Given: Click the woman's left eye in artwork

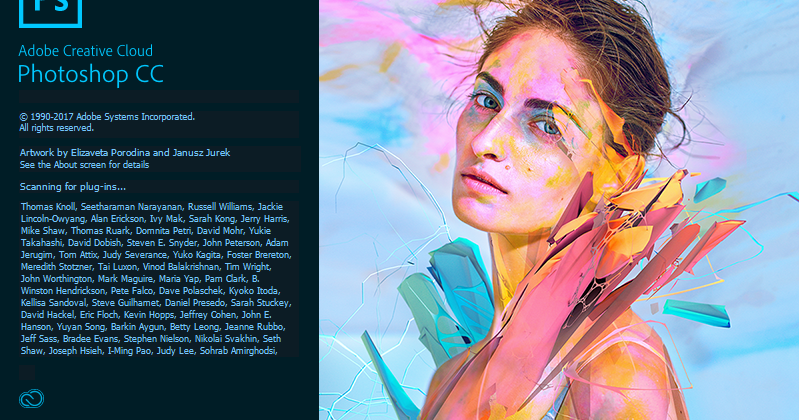Looking at the screenshot, I should click(546, 126).
